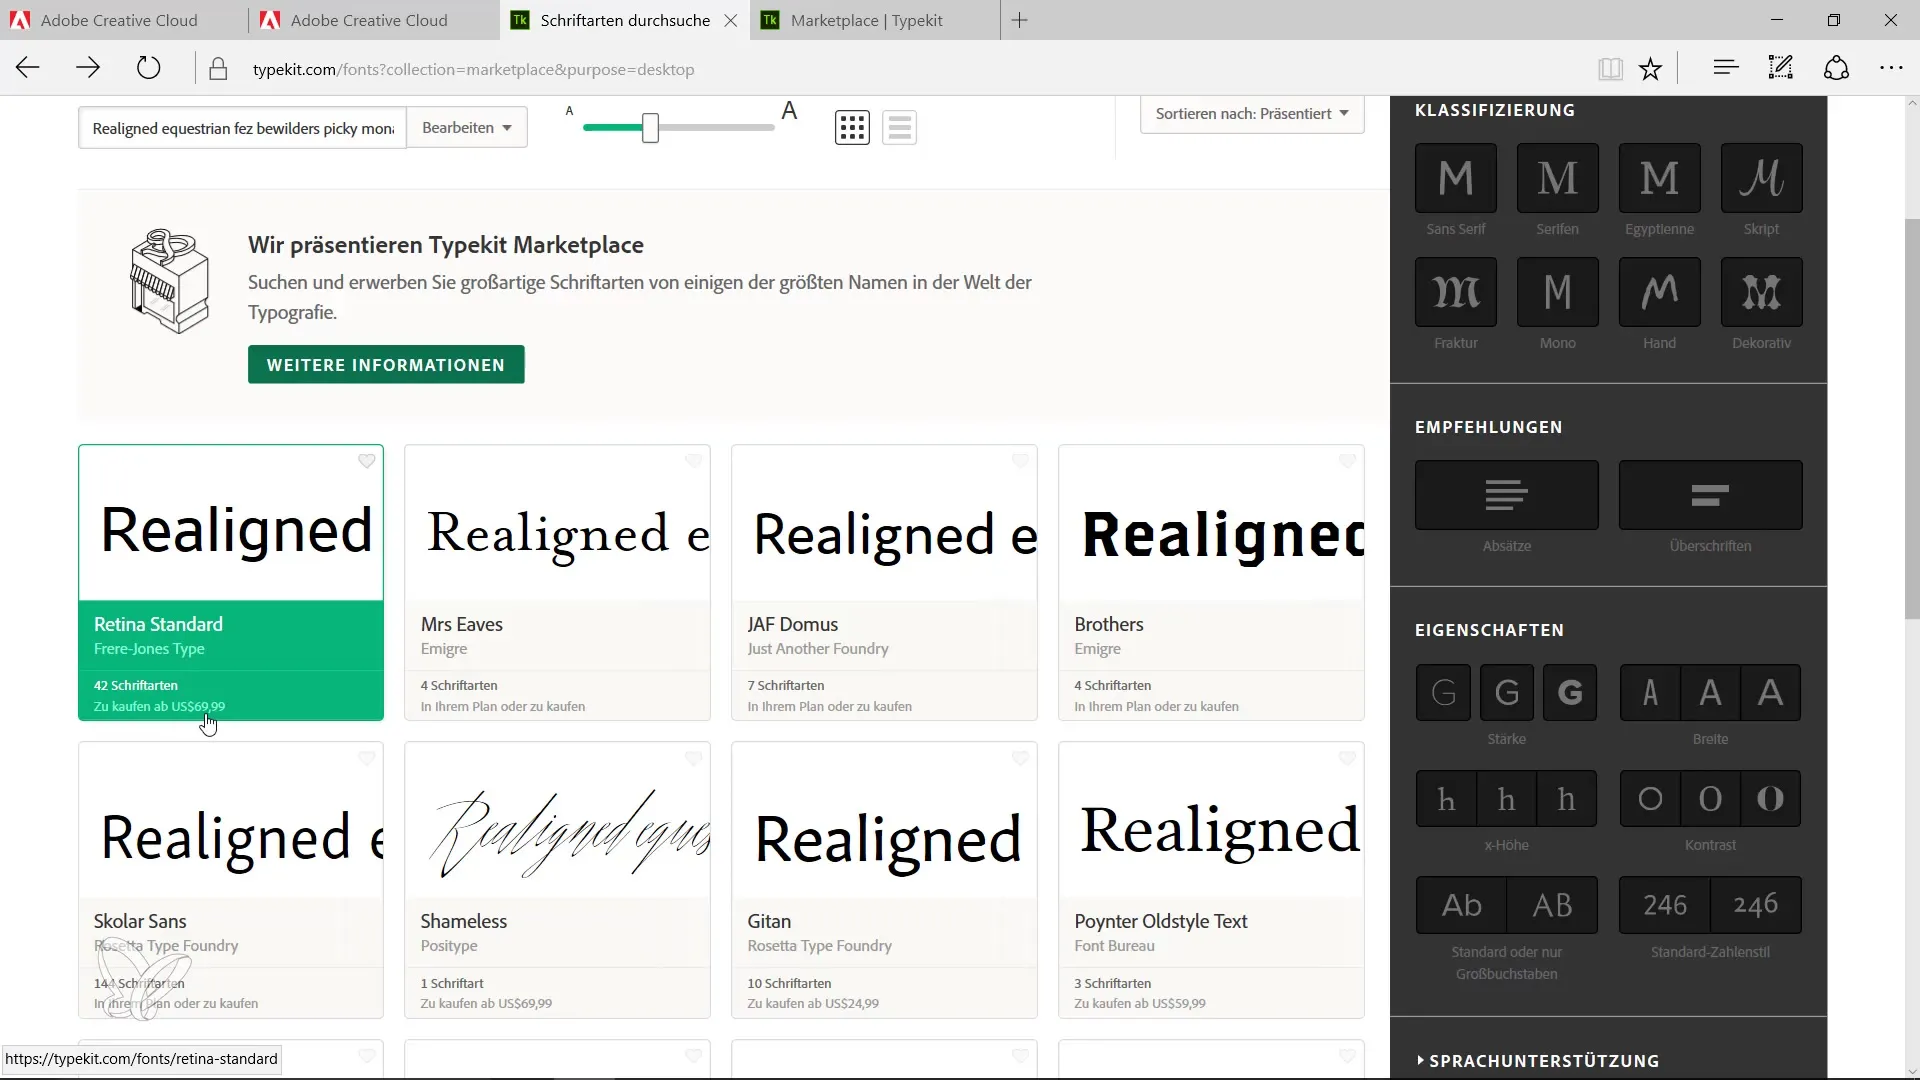Toggle narrow Breite filter
Image resolution: width=1920 pixels, height=1080 pixels.
pos(1650,692)
